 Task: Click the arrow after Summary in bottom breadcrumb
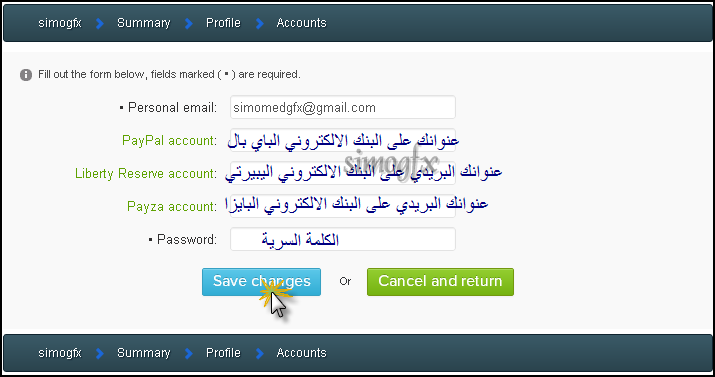pyautogui.click(x=188, y=353)
